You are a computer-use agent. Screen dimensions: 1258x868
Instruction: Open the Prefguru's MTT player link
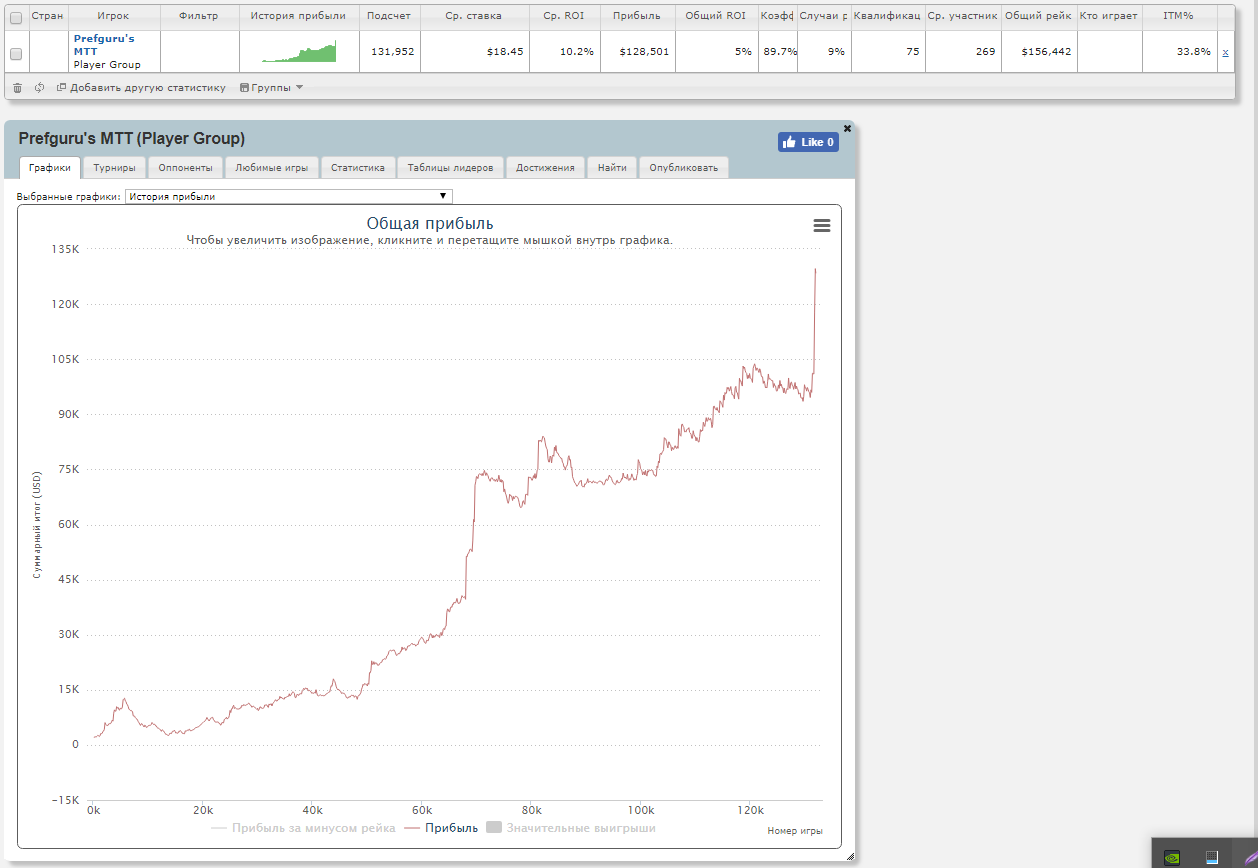tap(104, 44)
